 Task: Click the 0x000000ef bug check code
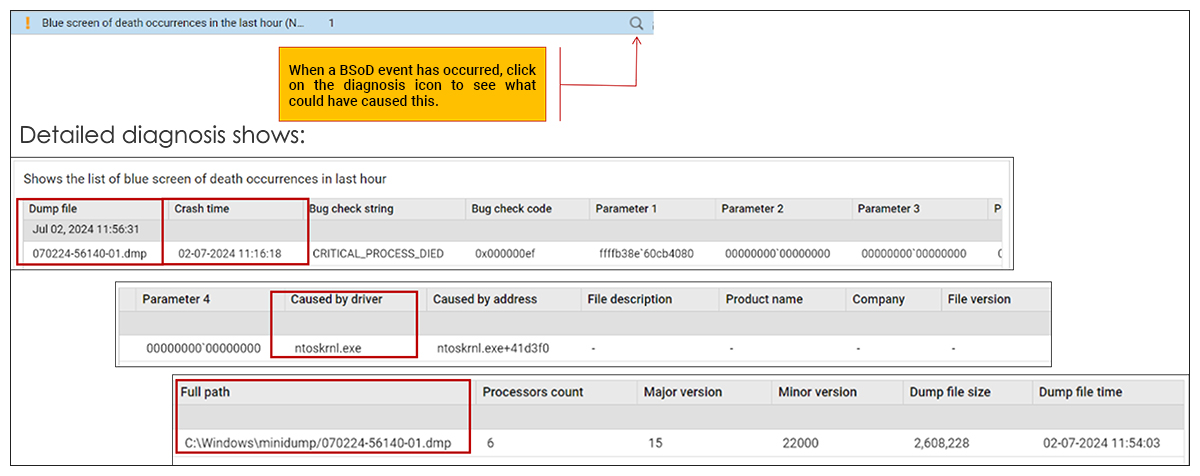click(x=505, y=254)
